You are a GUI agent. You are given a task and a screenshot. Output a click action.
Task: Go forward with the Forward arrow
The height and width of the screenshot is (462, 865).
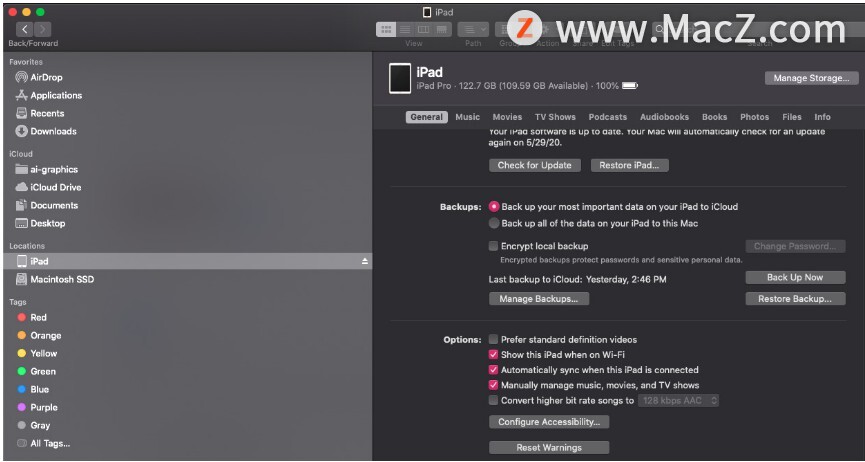[42, 29]
